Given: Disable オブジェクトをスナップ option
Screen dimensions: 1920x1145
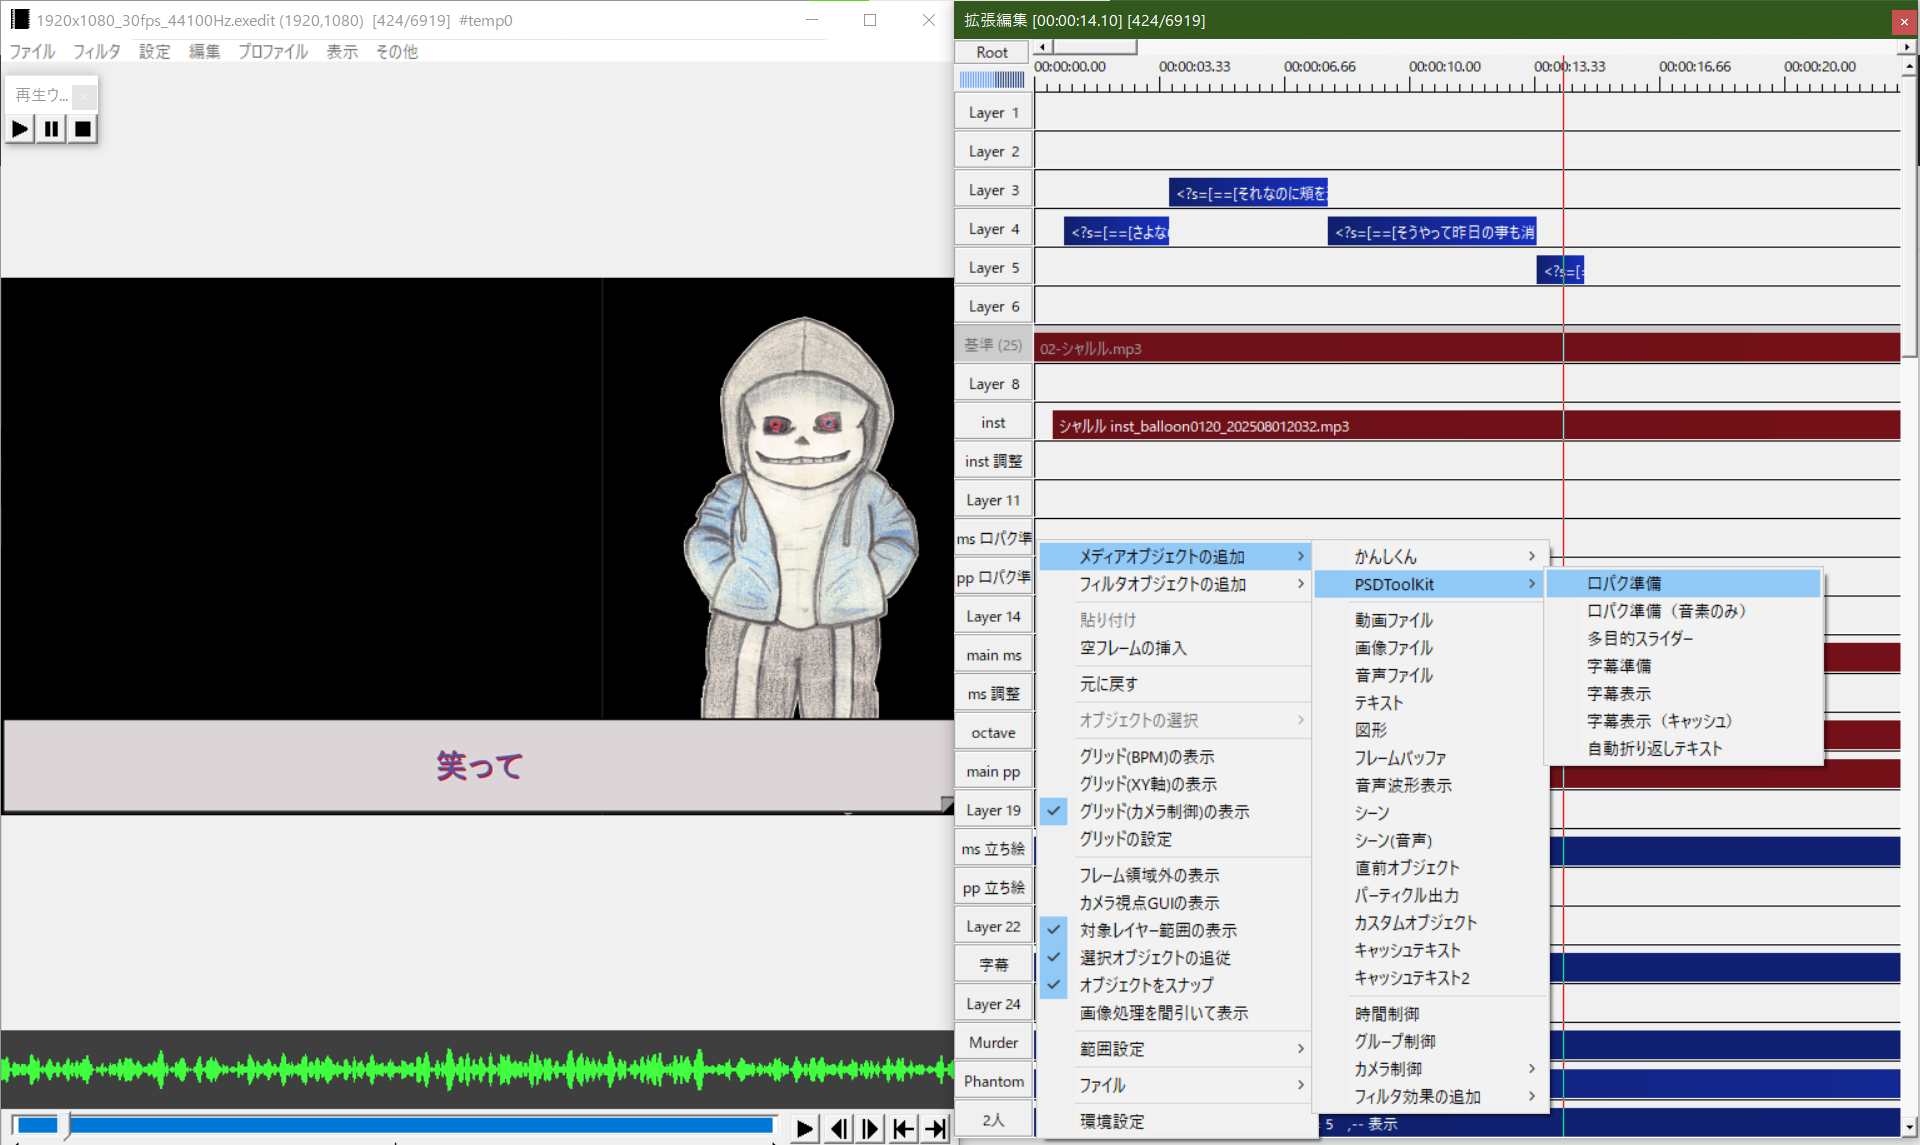Looking at the screenshot, I should pos(1146,985).
